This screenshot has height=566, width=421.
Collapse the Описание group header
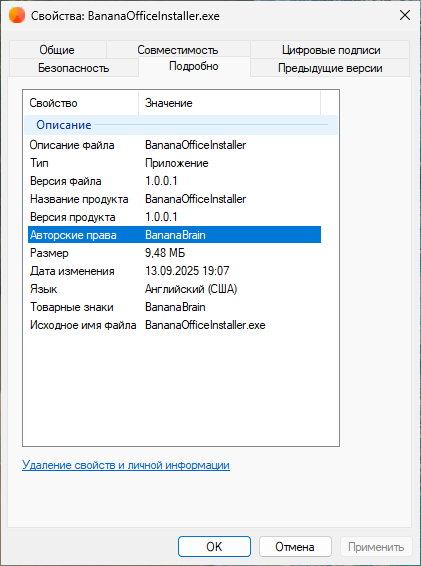click(x=181, y=125)
